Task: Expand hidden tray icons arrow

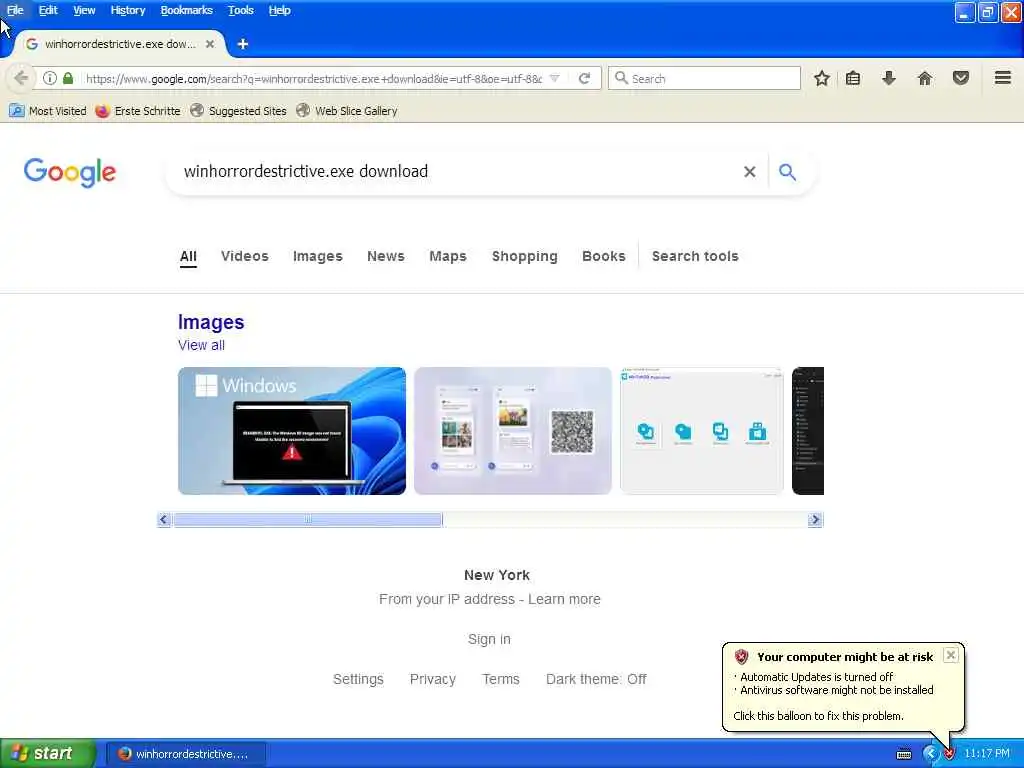Action: [930, 754]
